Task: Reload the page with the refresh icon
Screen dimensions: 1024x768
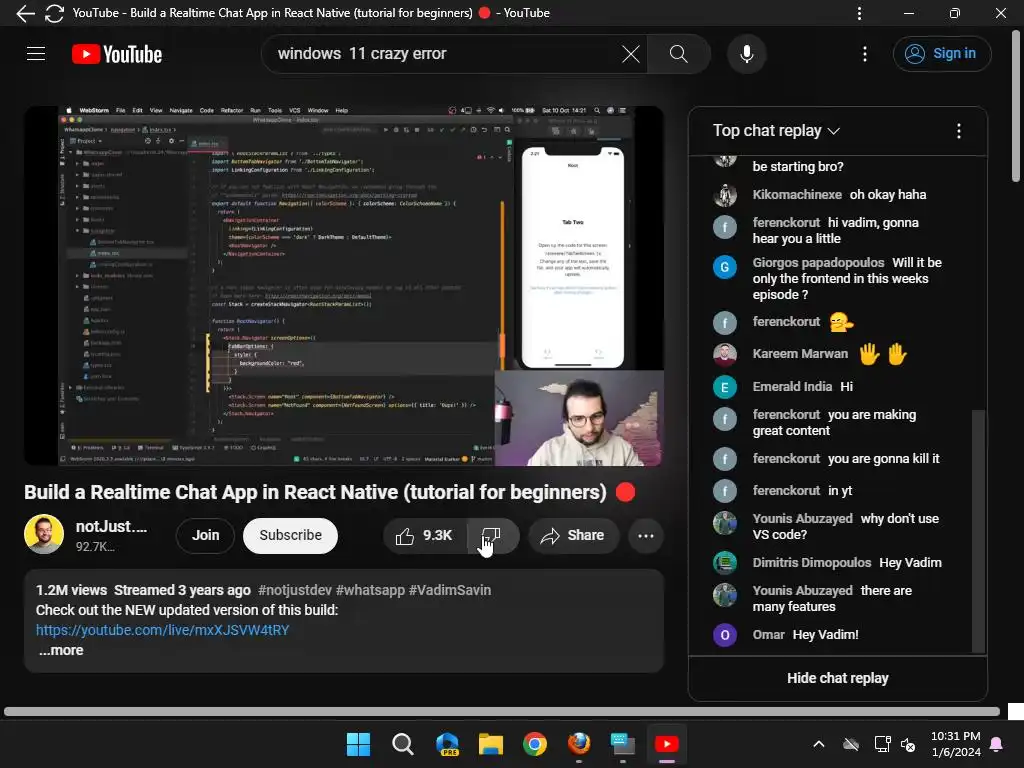Action: 54,13
